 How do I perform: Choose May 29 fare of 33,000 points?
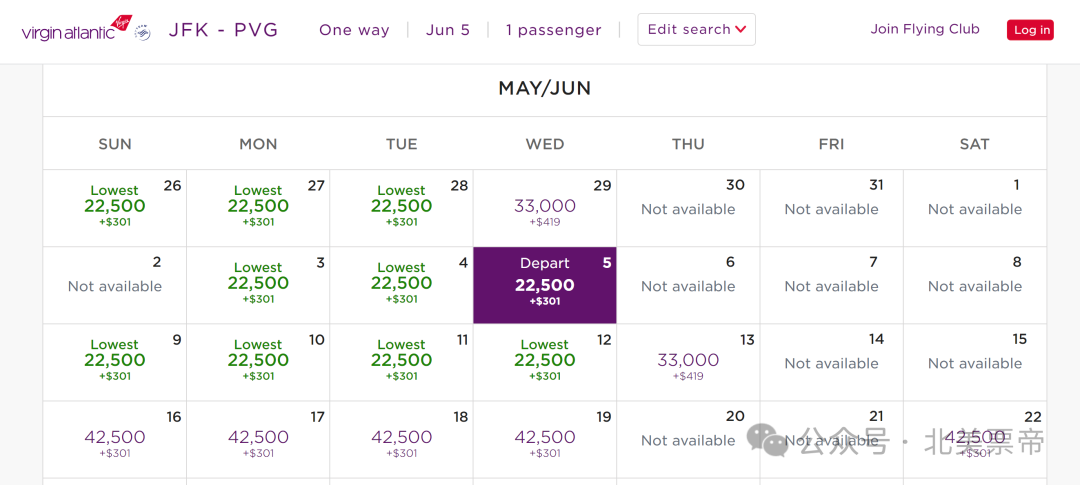545,208
